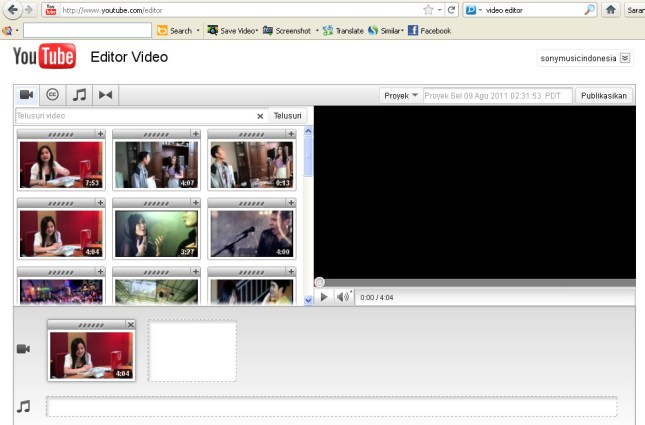Expand the Proyek dropdown
Screen dimensions: 645x425
(400, 96)
